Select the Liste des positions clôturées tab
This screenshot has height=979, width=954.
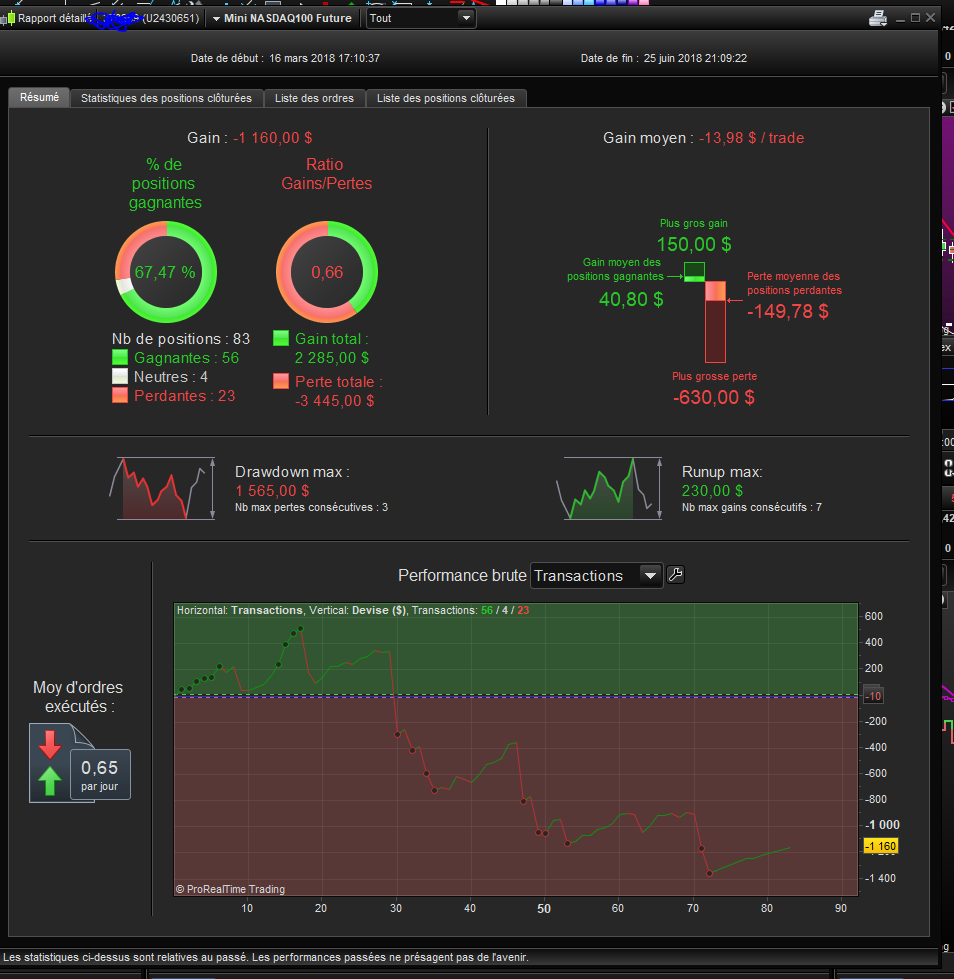tap(446, 98)
